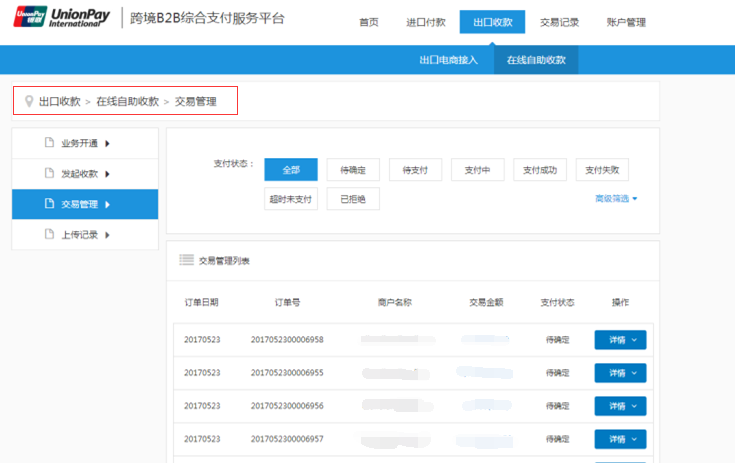Click document icon beside 上传记录
The height and width of the screenshot is (463, 735).
48,234
